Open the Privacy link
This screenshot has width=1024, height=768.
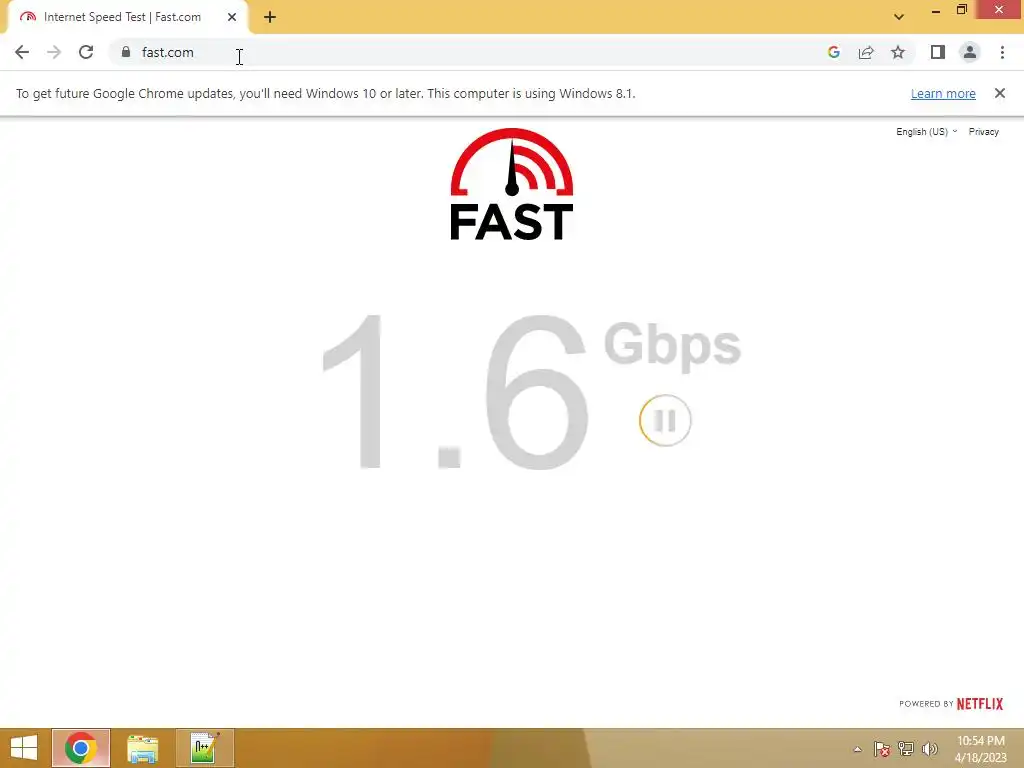984,132
